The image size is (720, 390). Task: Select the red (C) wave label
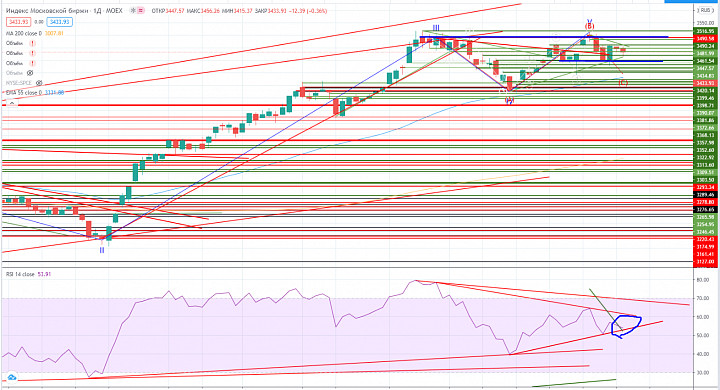[623, 83]
